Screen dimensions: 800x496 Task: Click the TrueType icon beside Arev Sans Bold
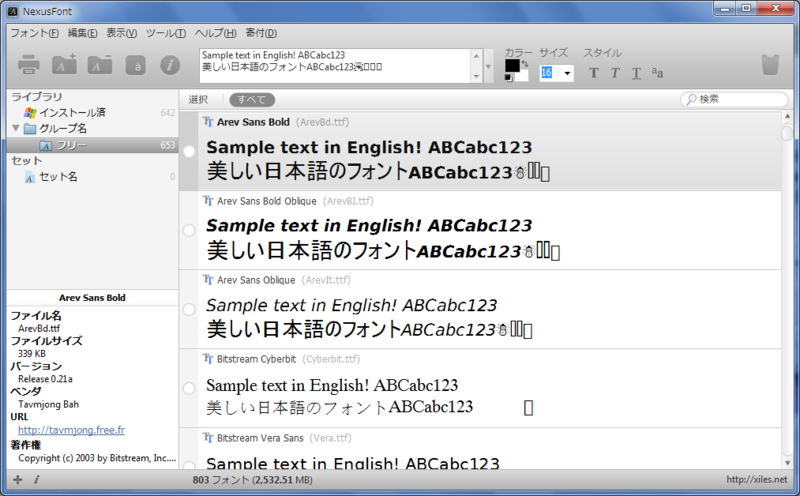pos(208,121)
